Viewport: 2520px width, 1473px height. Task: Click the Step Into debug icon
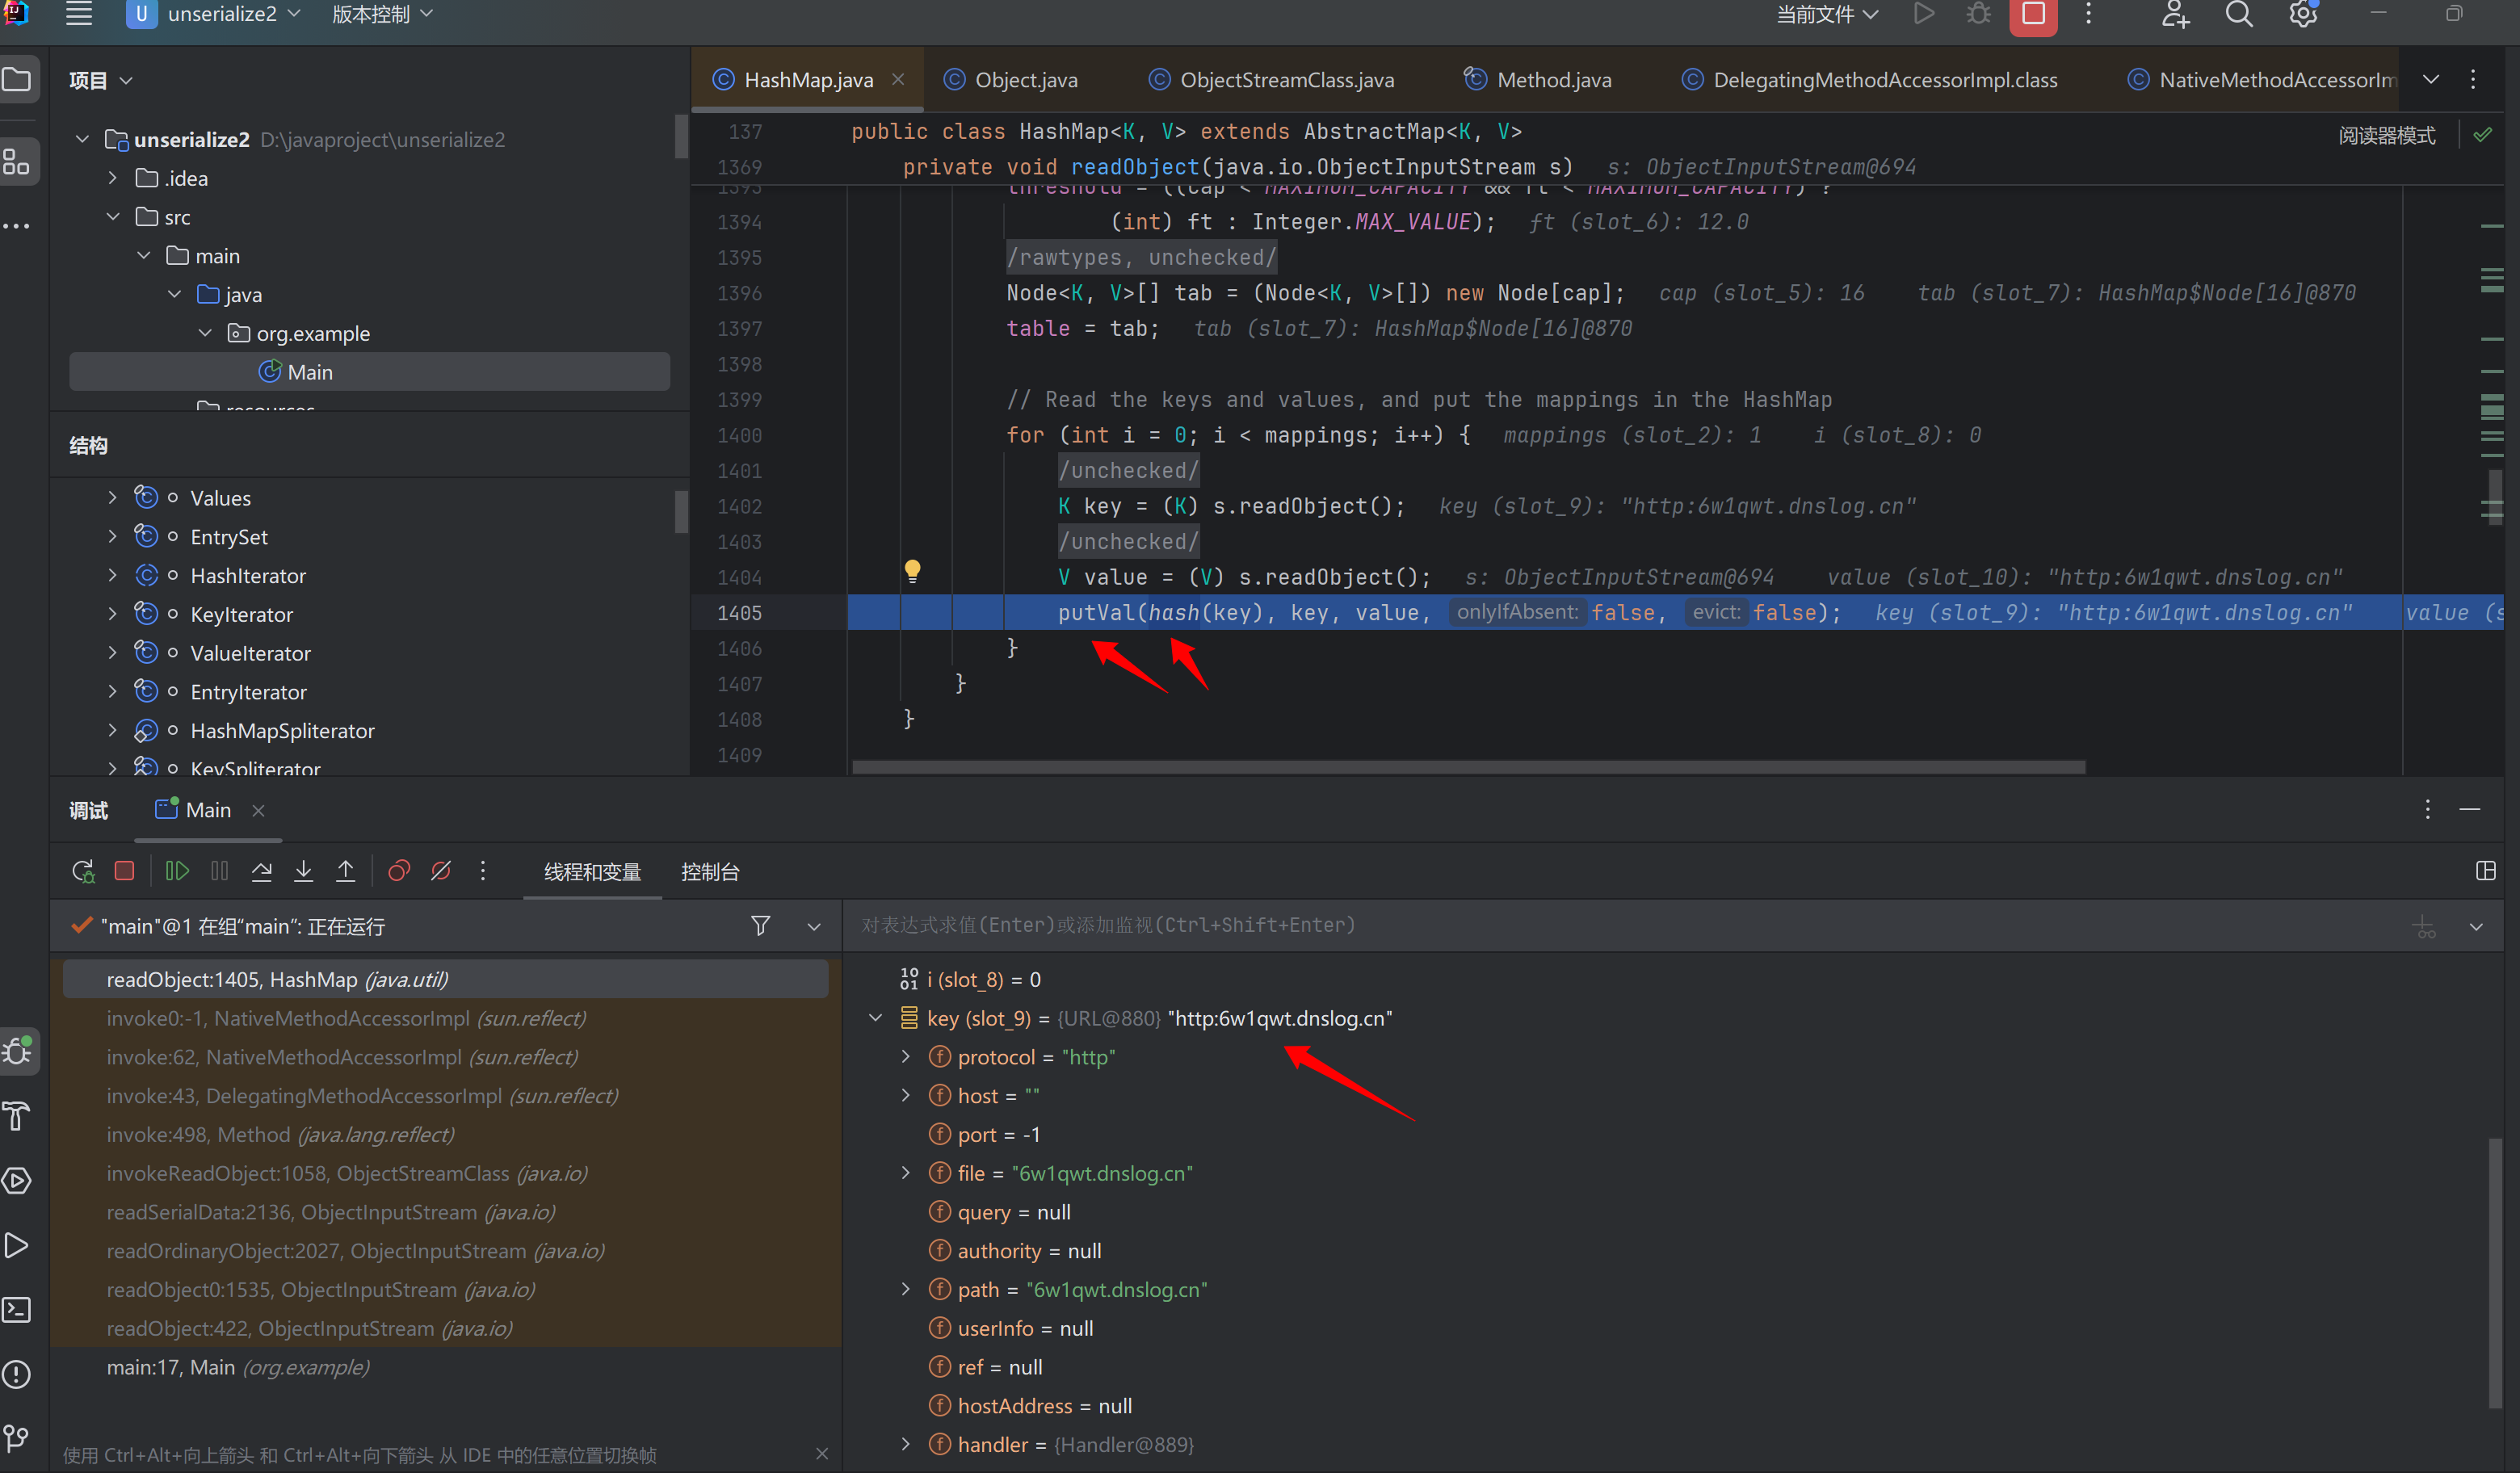304,871
